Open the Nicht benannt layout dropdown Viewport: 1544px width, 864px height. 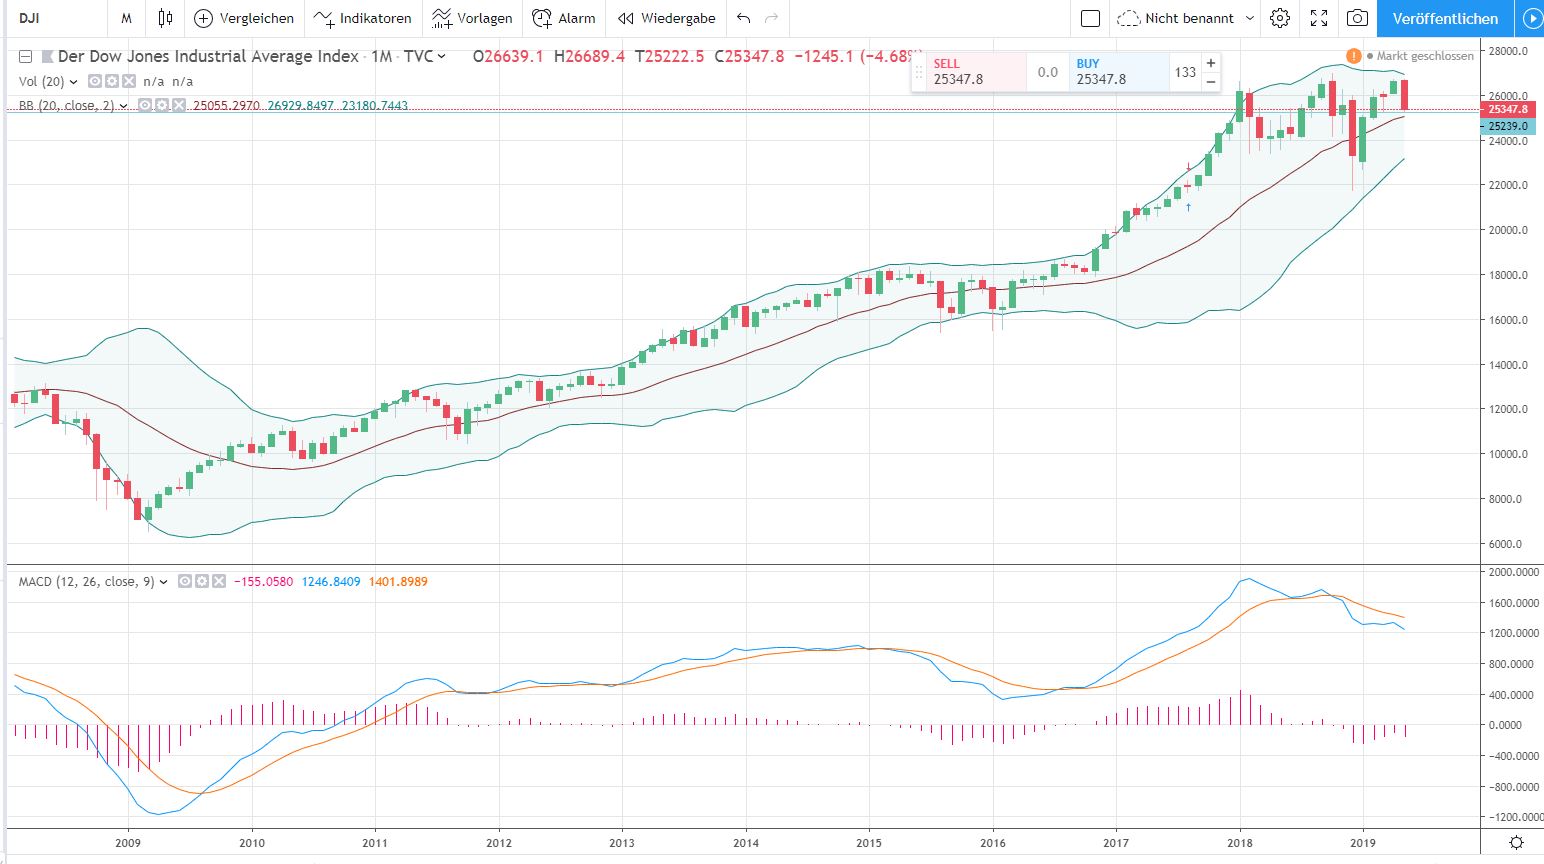tap(1185, 18)
